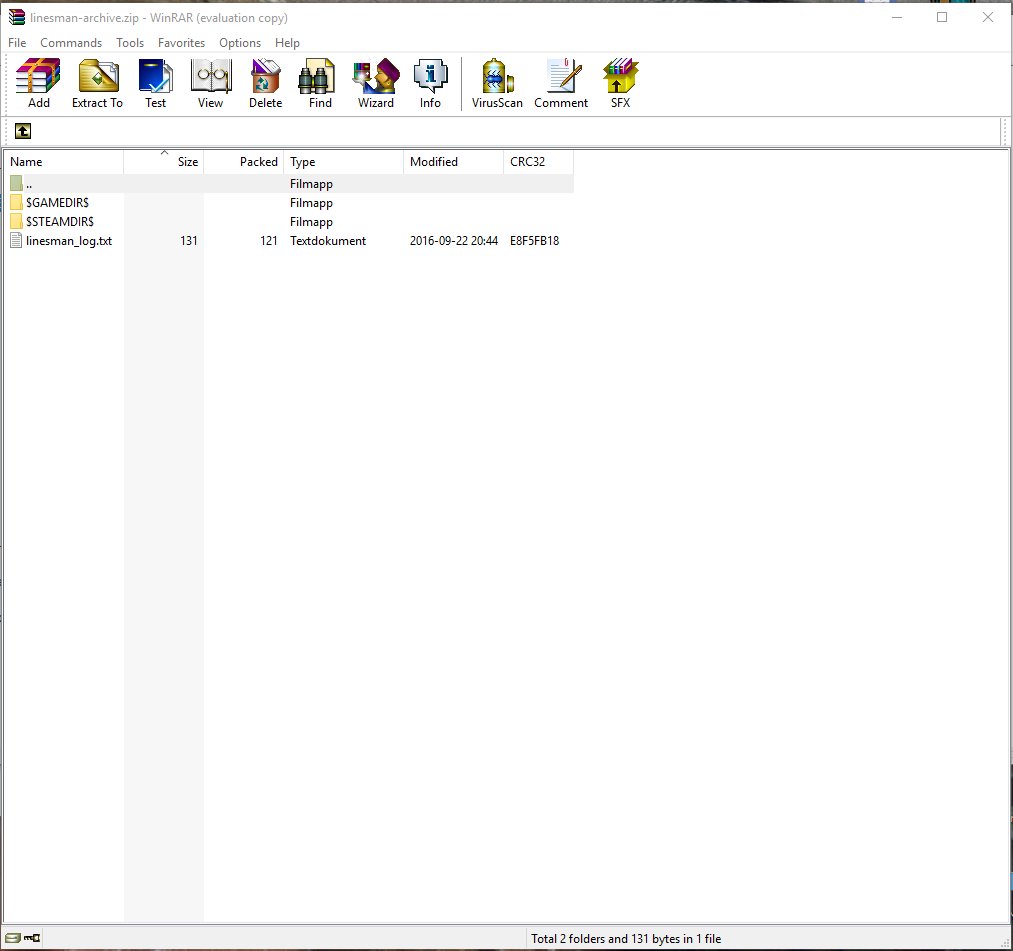The image size is (1013, 951).
Task: Click Filmapp type in $STEAMDIR$ row
Action: (x=311, y=222)
